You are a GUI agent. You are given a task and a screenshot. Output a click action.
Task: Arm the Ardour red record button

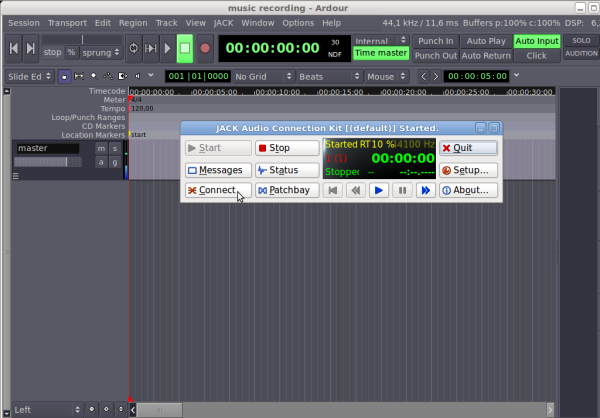click(205, 49)
